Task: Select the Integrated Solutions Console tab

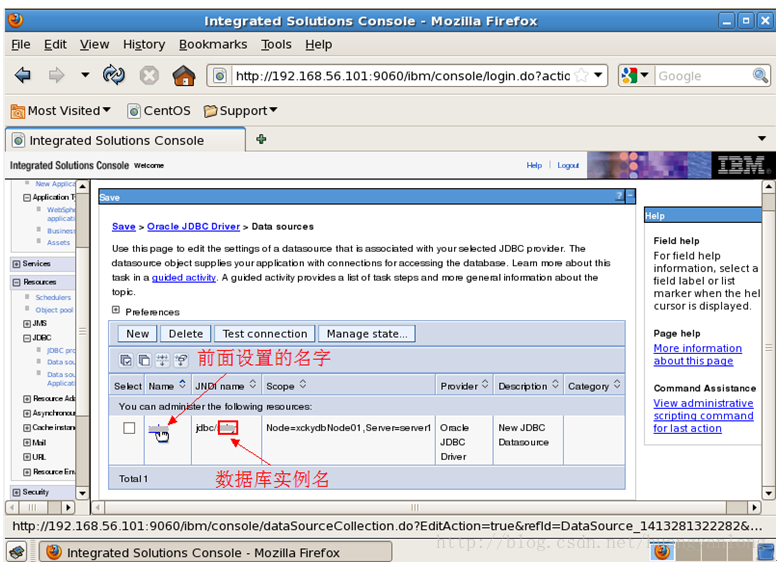Action: pos(125,140)
